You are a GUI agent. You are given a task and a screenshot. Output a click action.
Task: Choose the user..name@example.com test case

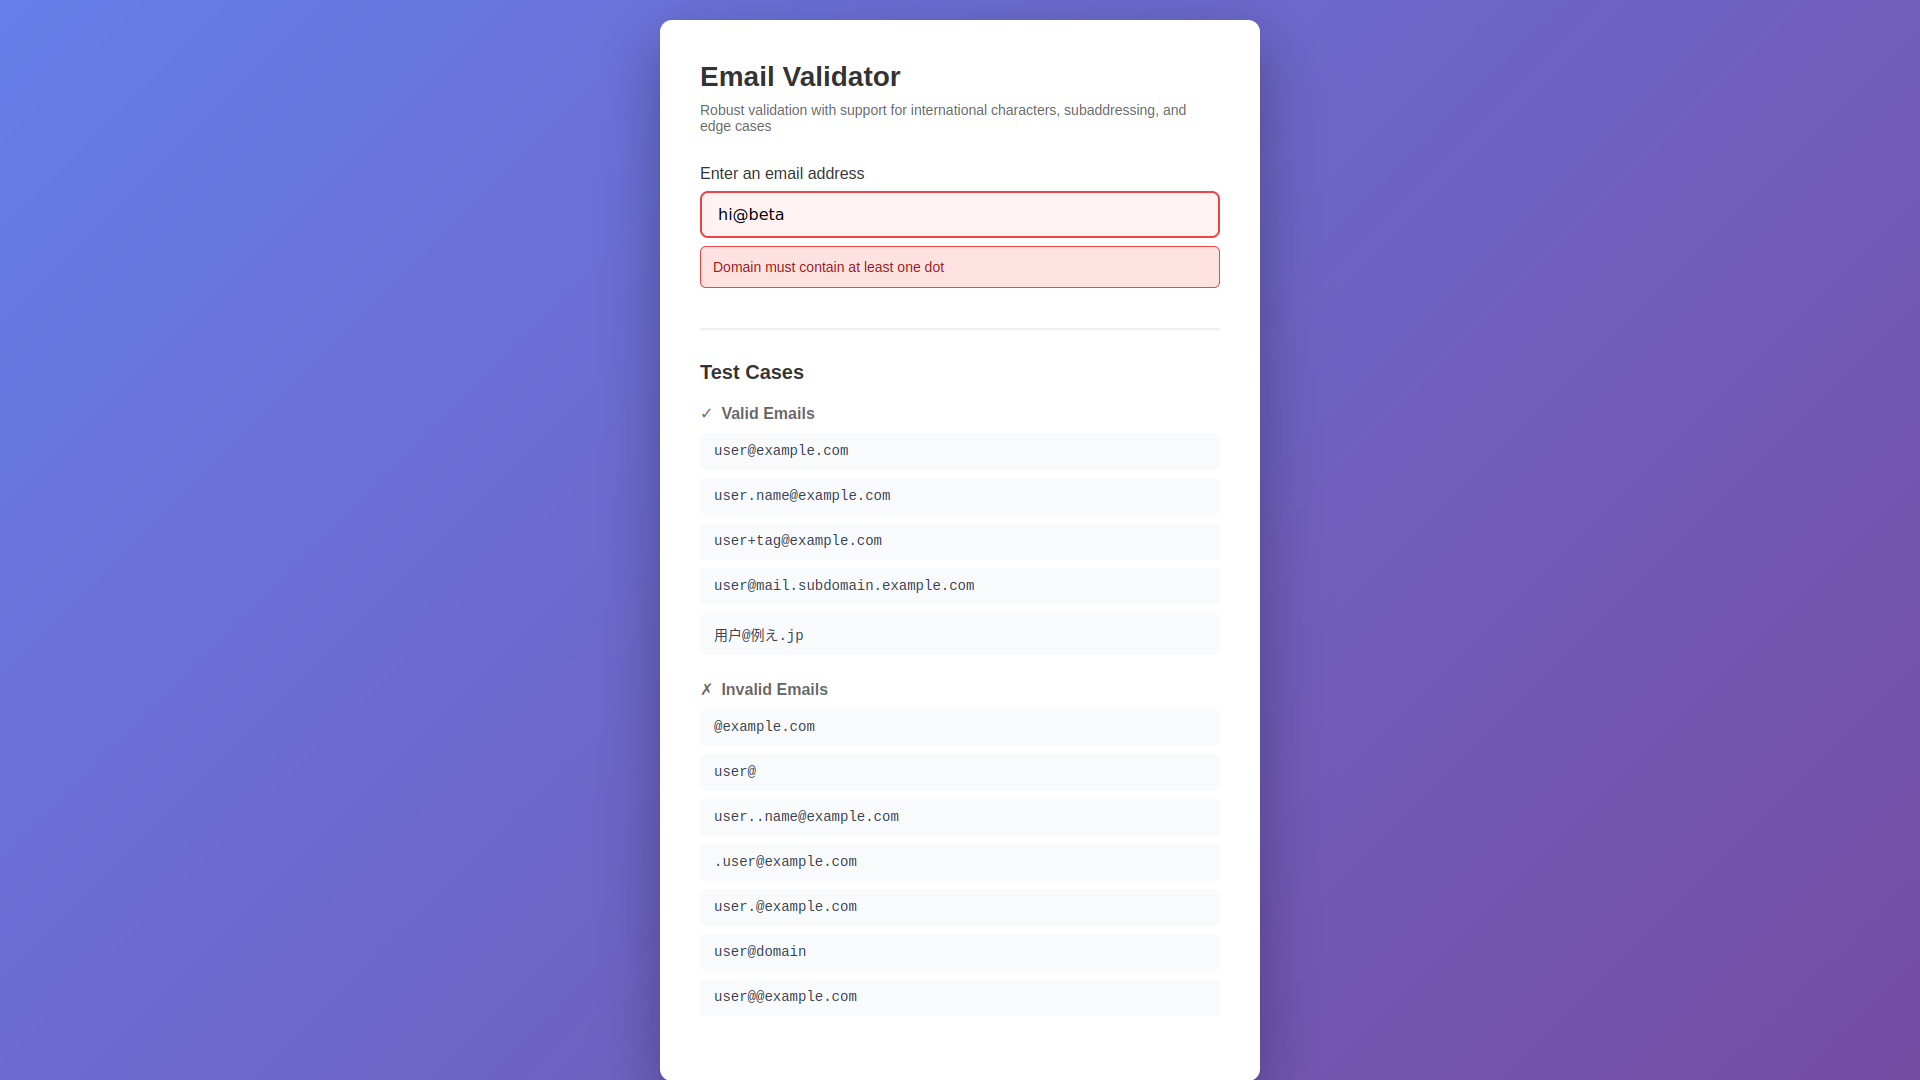959,817
